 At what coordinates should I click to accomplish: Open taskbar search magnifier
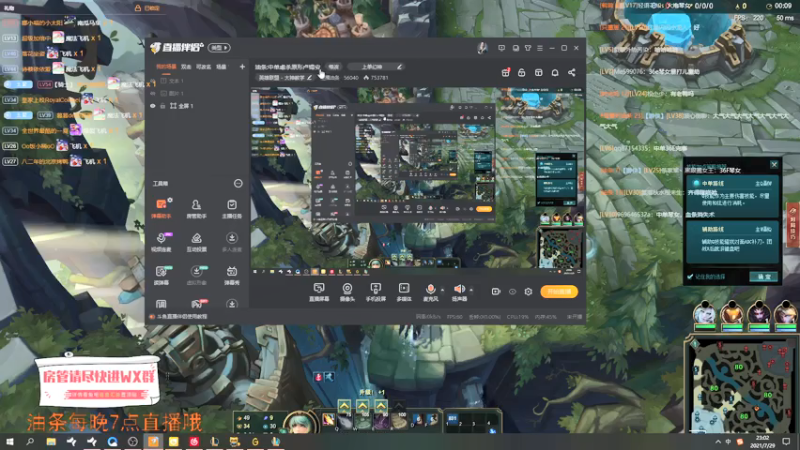click(30, 442)
